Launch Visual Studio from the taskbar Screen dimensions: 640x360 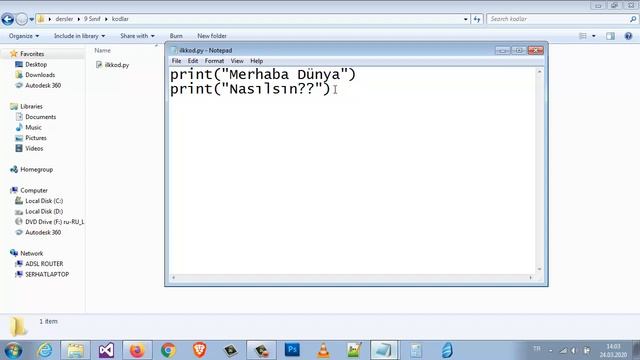tap(106, 350)
